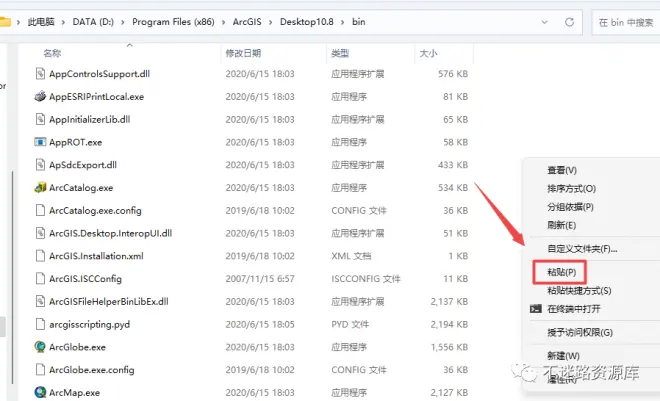Open 排序方式(O) submenu

(x=571, y=189)
